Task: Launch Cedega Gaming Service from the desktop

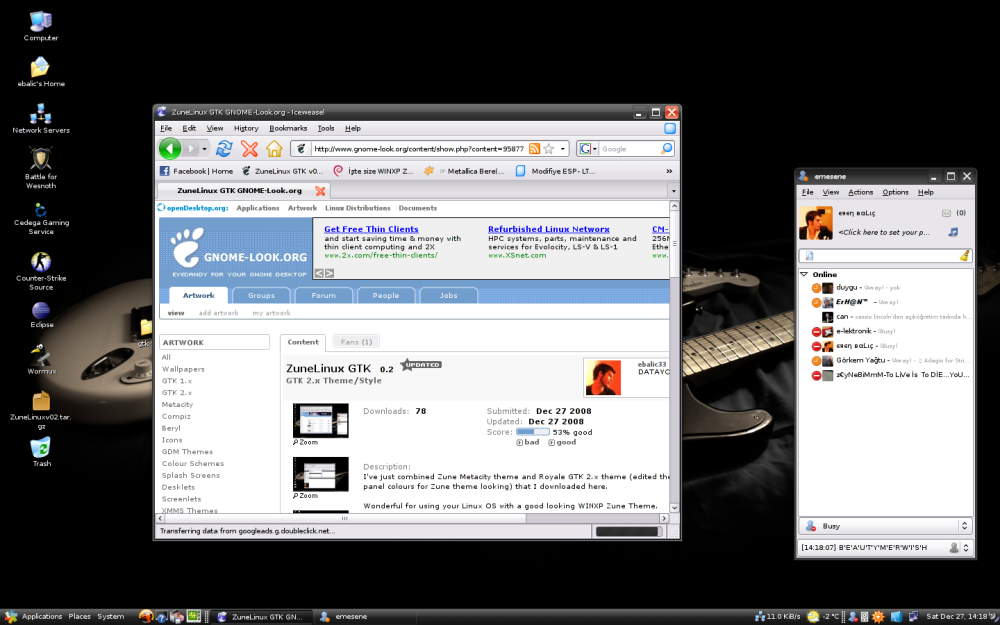Action: point(41,219)
